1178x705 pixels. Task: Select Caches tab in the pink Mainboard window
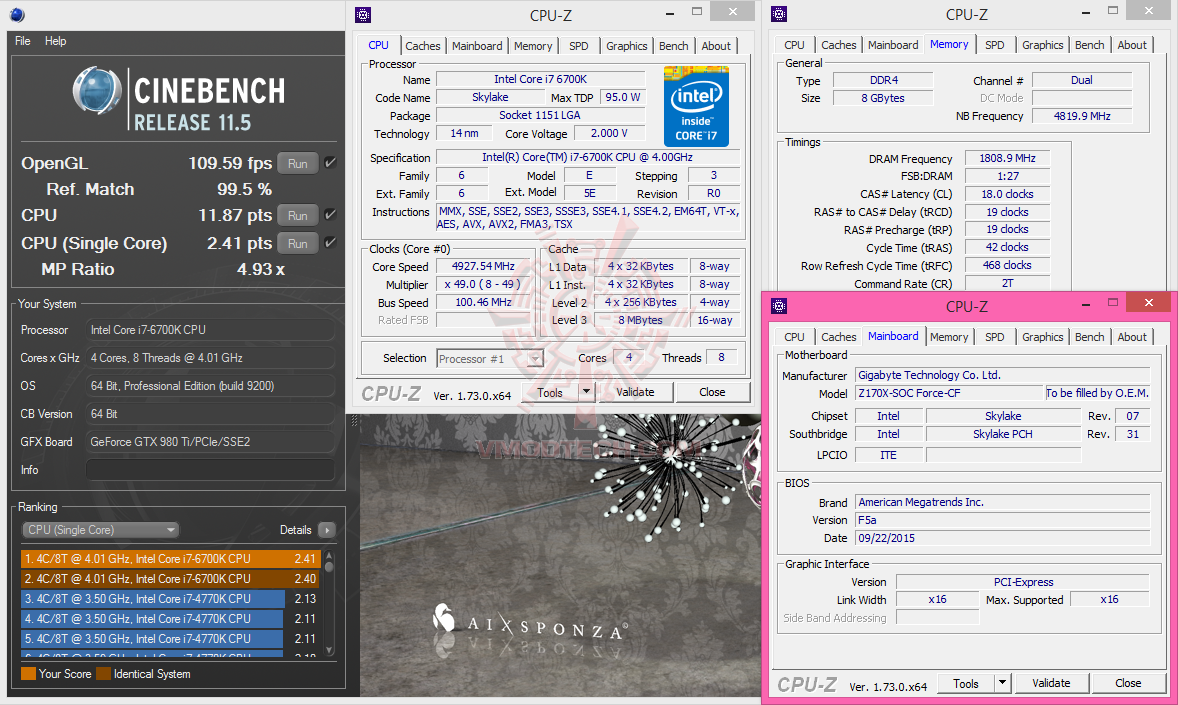tap(838, 337)
